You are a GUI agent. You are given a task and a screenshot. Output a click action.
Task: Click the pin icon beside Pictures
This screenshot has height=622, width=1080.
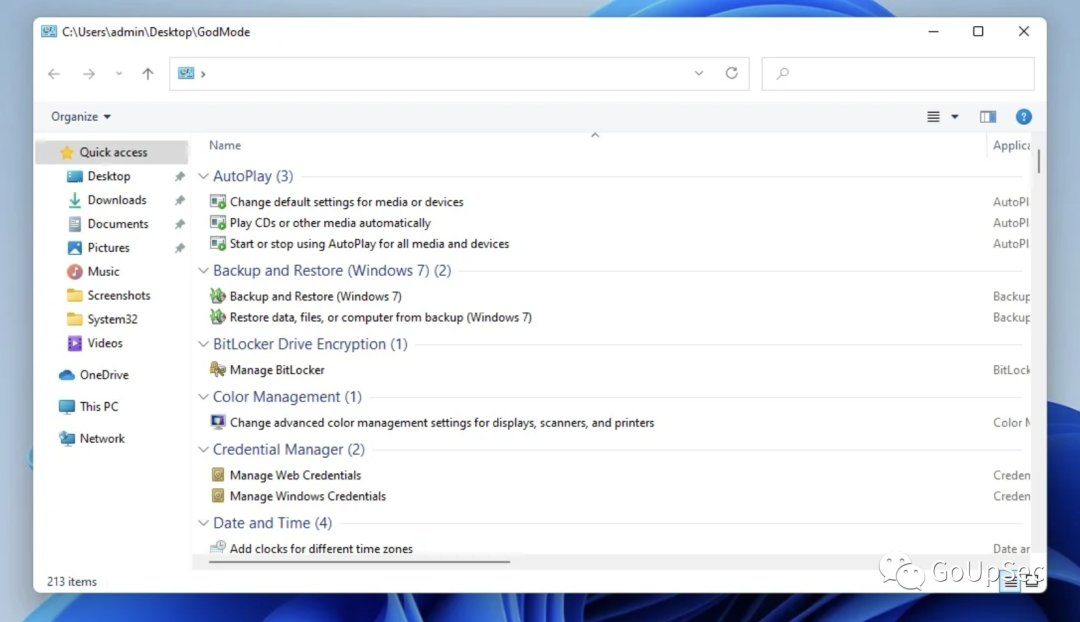pos(180,248)
